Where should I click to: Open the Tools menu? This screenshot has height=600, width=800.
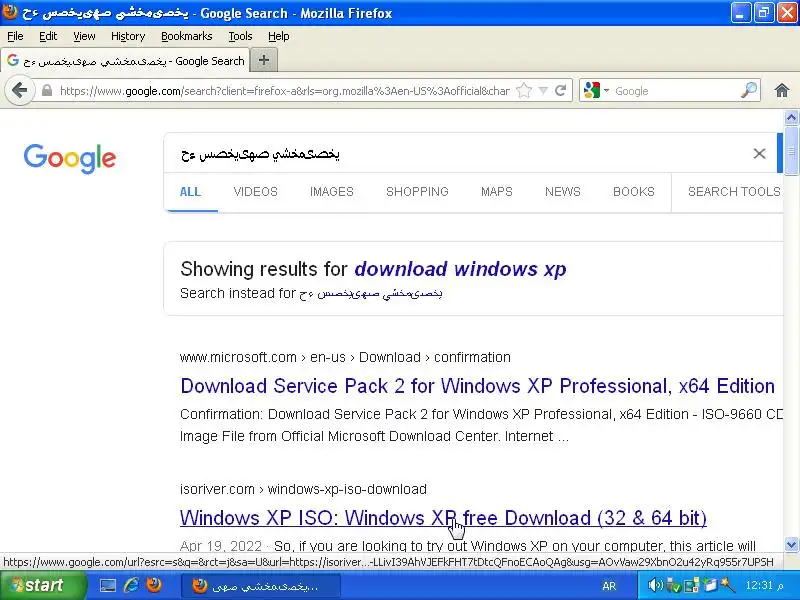point(240,36)
